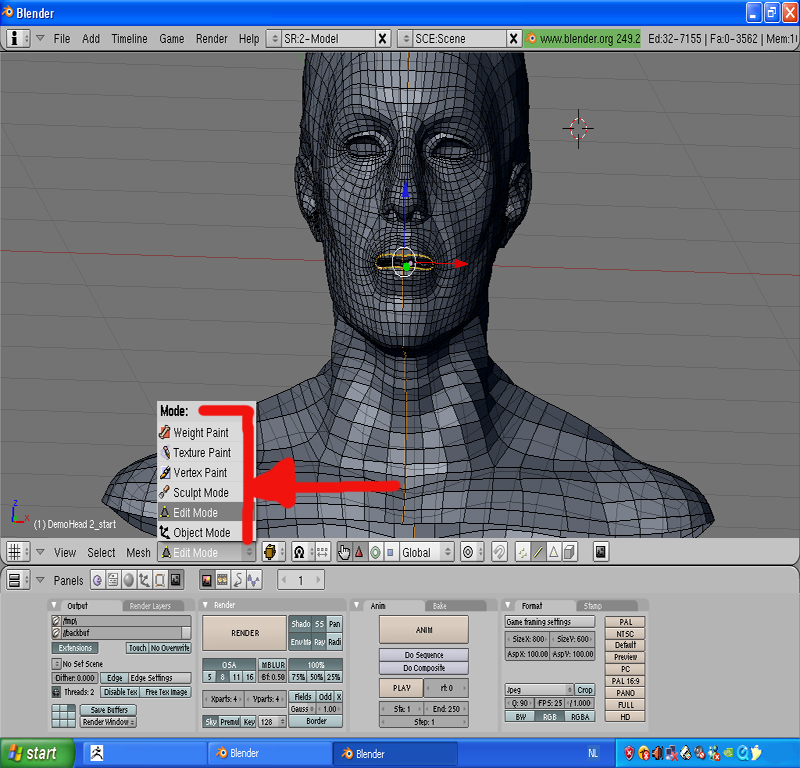Click the PLAY button
This screenshot has height=768, width=800.
(402, 688)
